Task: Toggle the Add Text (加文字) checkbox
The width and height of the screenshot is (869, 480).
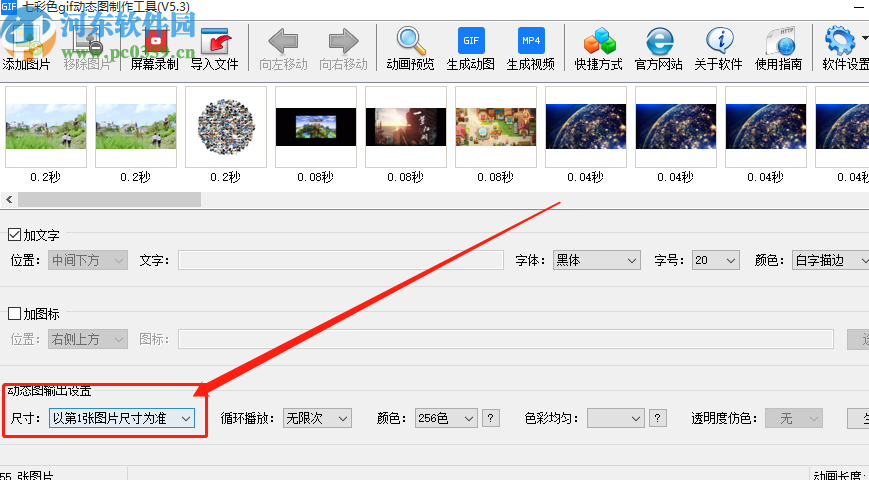Action: [14, 235]
